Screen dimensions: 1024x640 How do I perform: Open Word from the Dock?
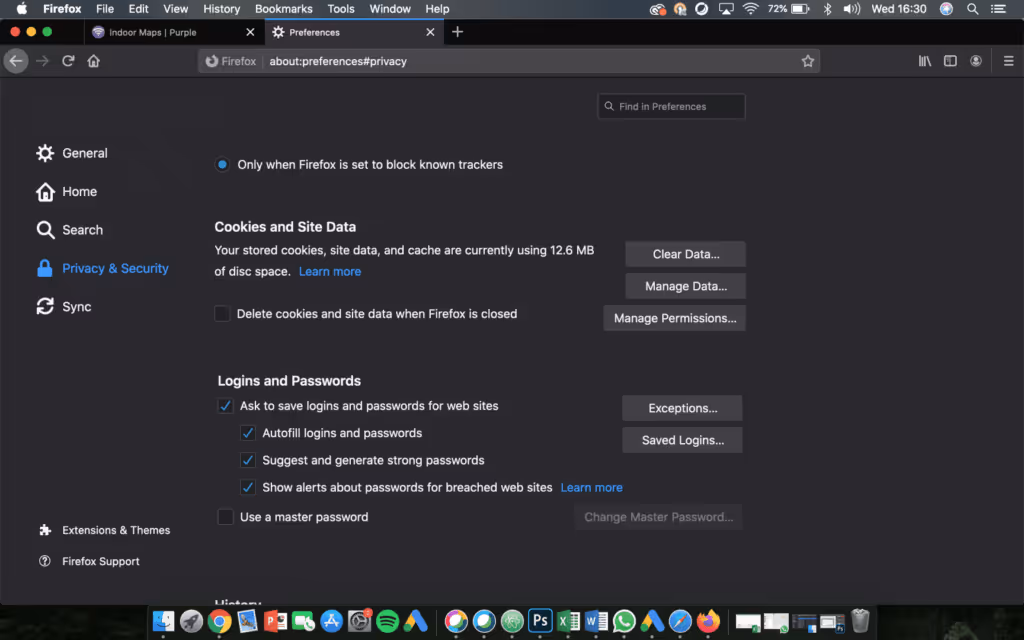[x=596, y=621]
